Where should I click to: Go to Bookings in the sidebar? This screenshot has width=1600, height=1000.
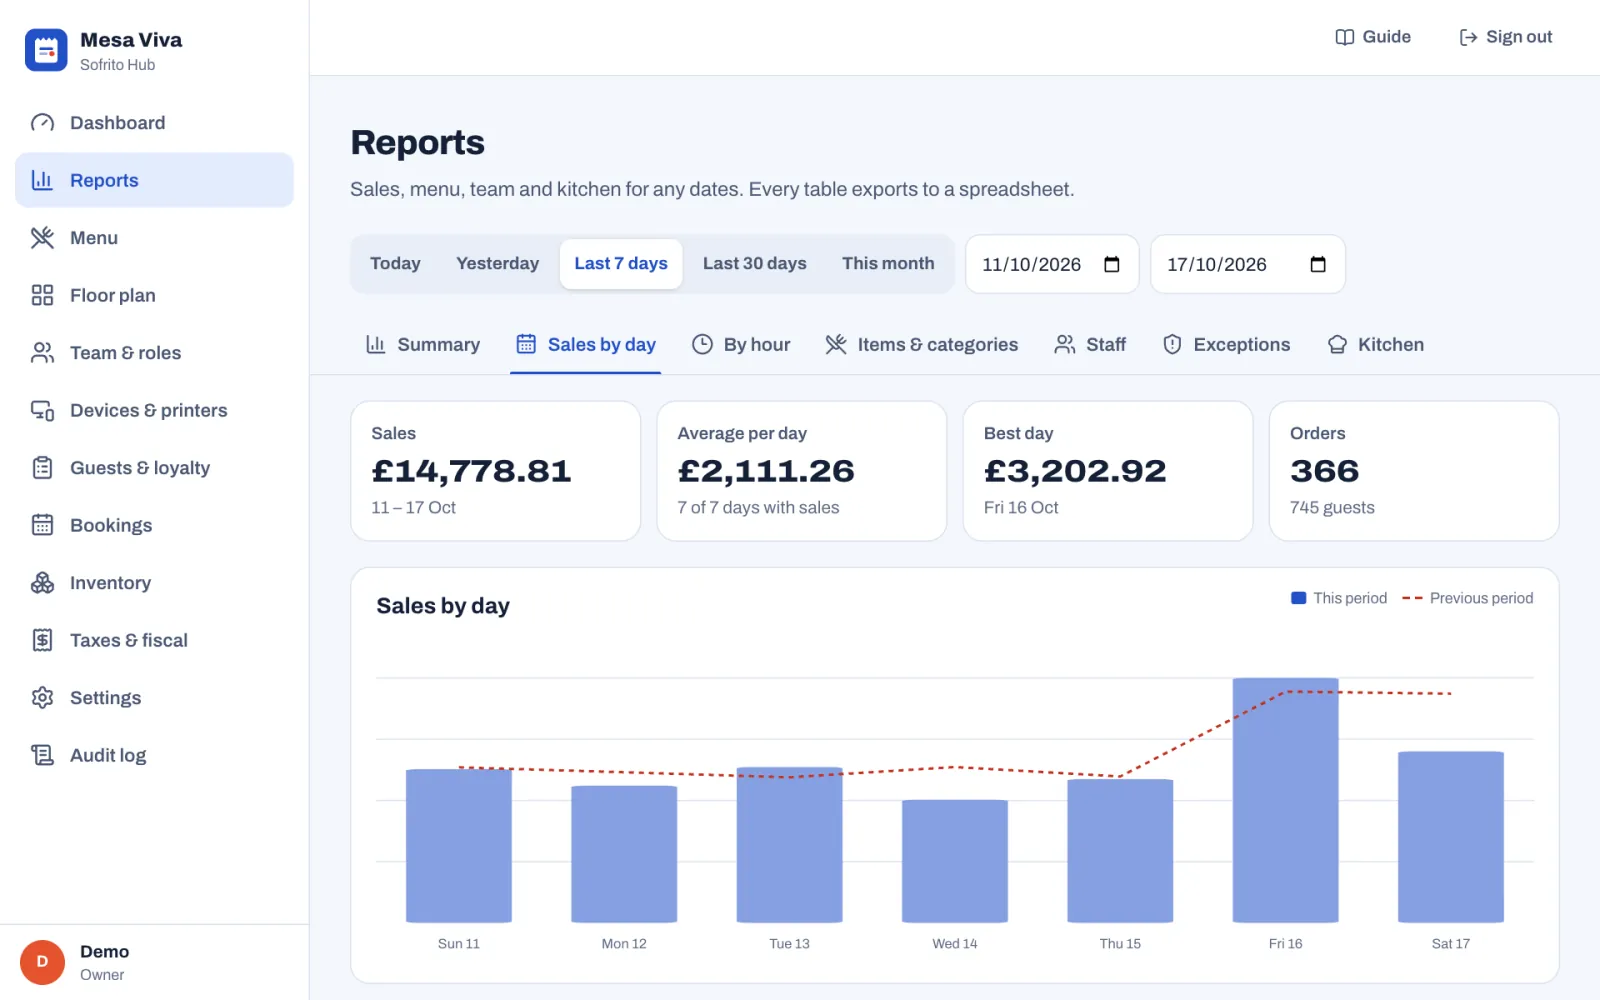coord(154,525)
